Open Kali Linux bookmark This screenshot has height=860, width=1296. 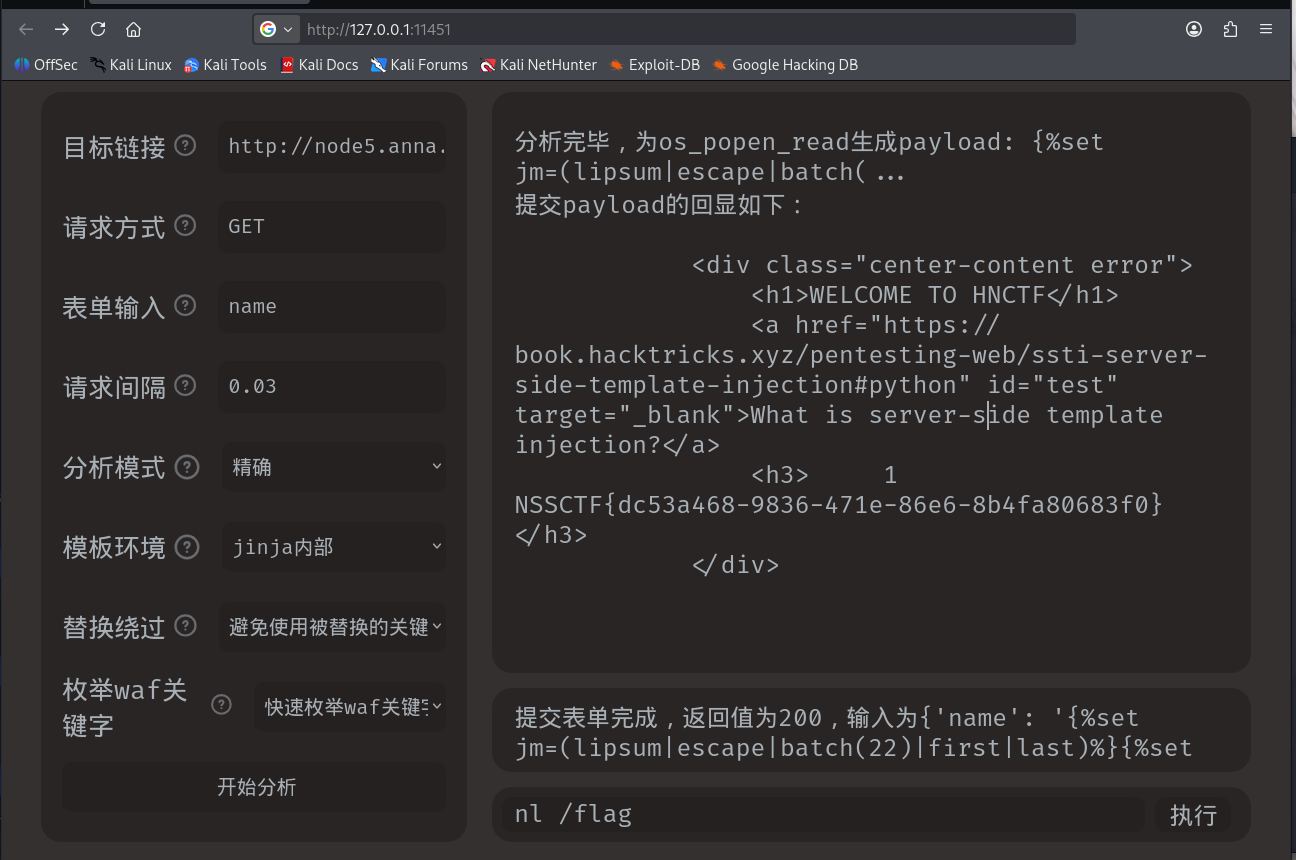(x=131, y=64)
